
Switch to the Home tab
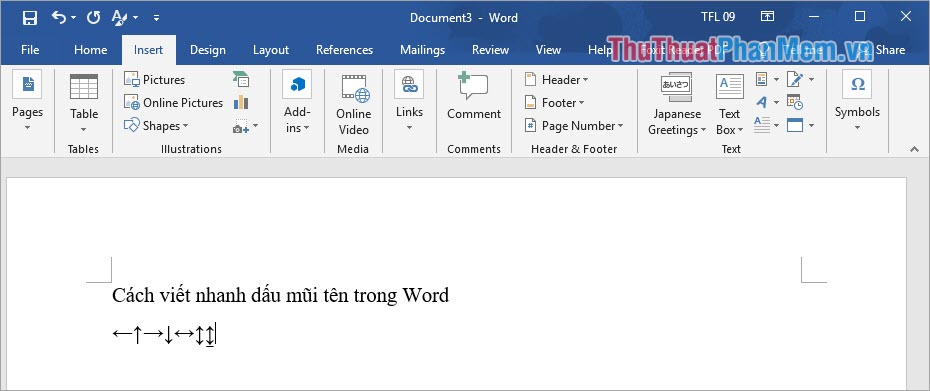[90, 50]
